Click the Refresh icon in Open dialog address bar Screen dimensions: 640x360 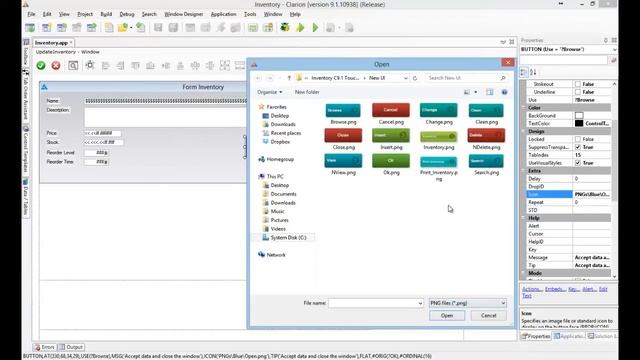click(415, 78)
